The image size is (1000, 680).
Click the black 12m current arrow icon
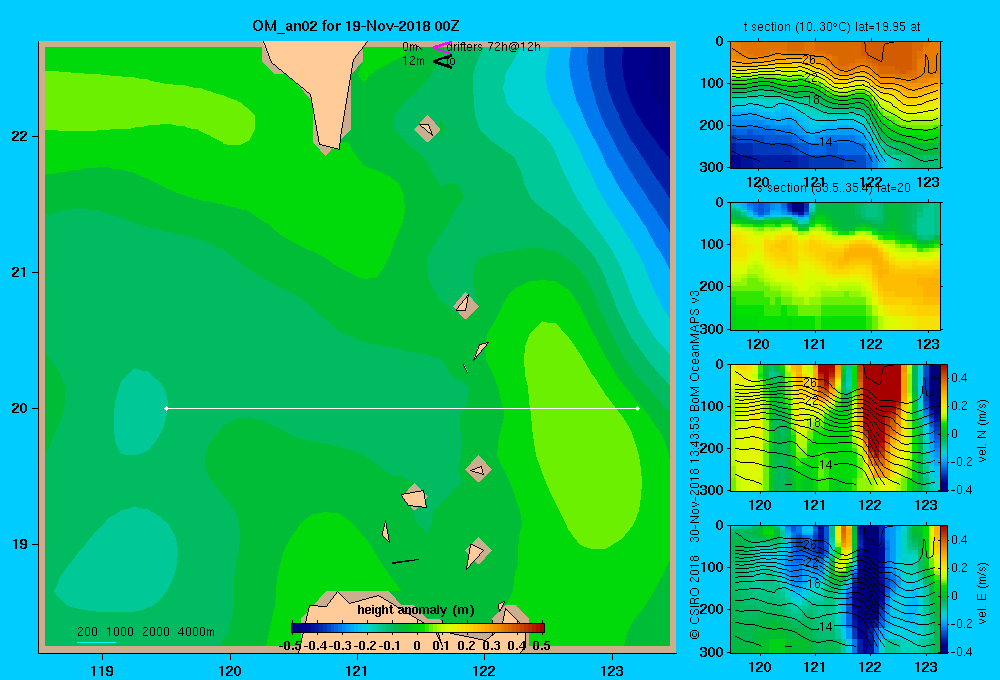pyautogui.click(x=443, y=62)
